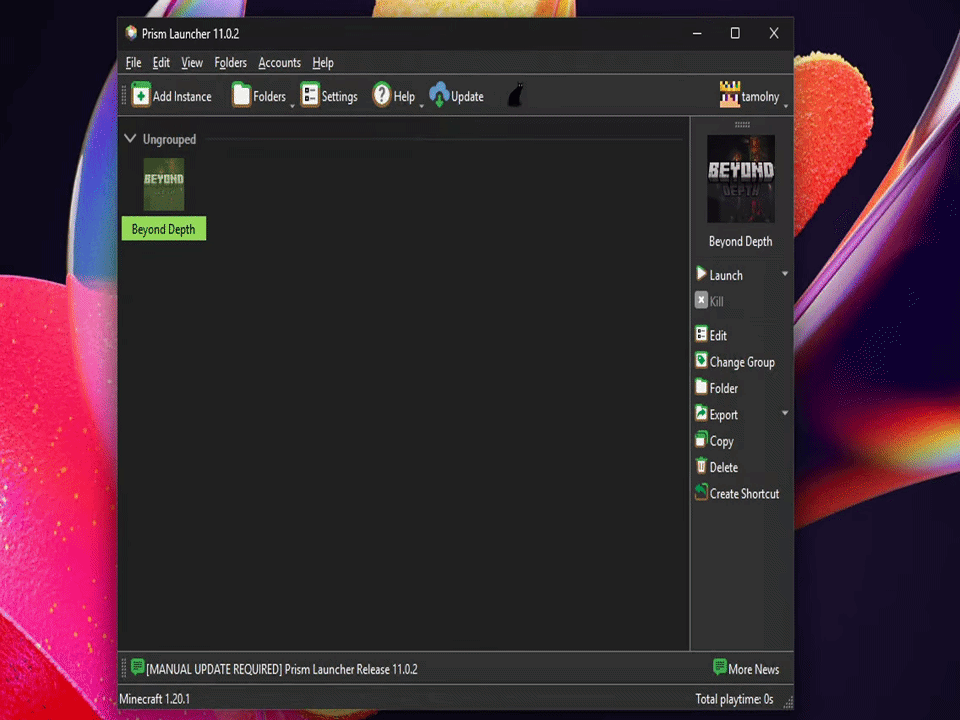Viewport: 960px width, 720px height.
Task: Click the black cat icon in toolbar
Action: 516,95
